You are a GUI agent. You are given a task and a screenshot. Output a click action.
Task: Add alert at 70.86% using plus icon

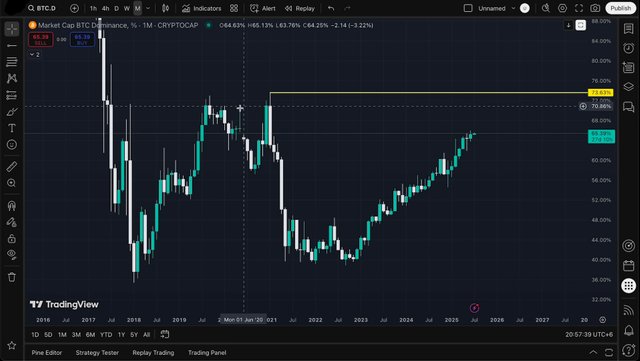pyautogui.click(x=583, y=106)
